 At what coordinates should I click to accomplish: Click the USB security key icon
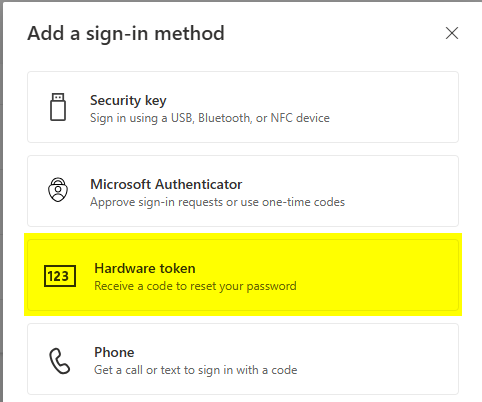pos(58,107)
